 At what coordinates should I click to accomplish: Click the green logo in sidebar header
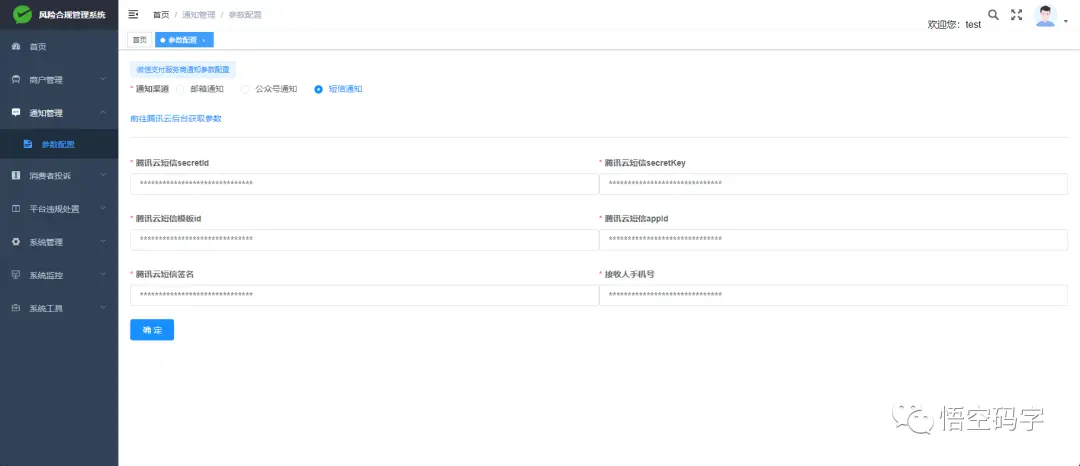coord(23,14)
